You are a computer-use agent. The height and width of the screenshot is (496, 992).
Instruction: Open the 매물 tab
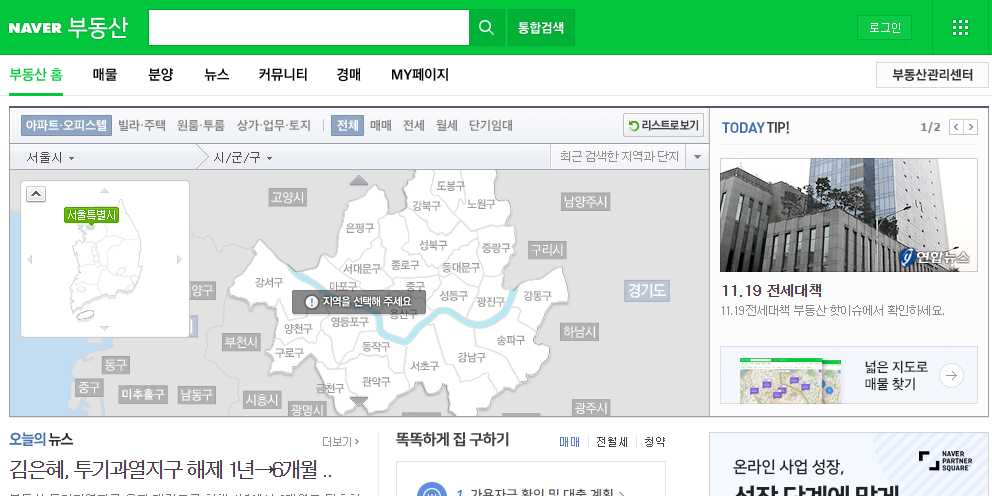105,75
